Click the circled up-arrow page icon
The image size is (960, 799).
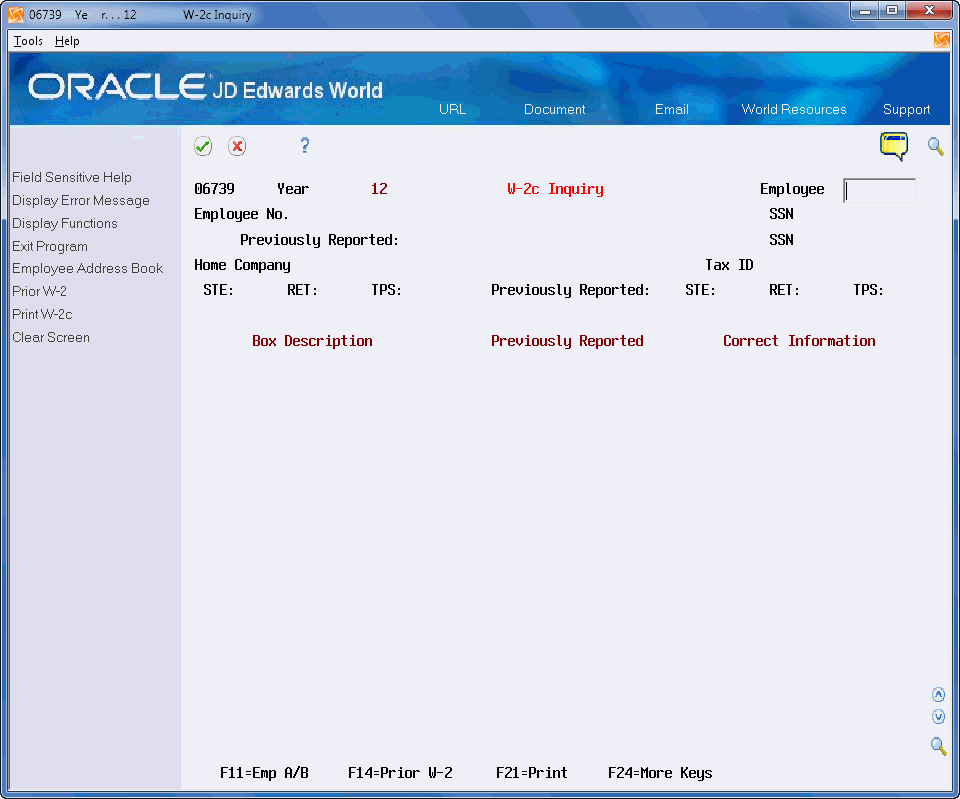[938, 694]
